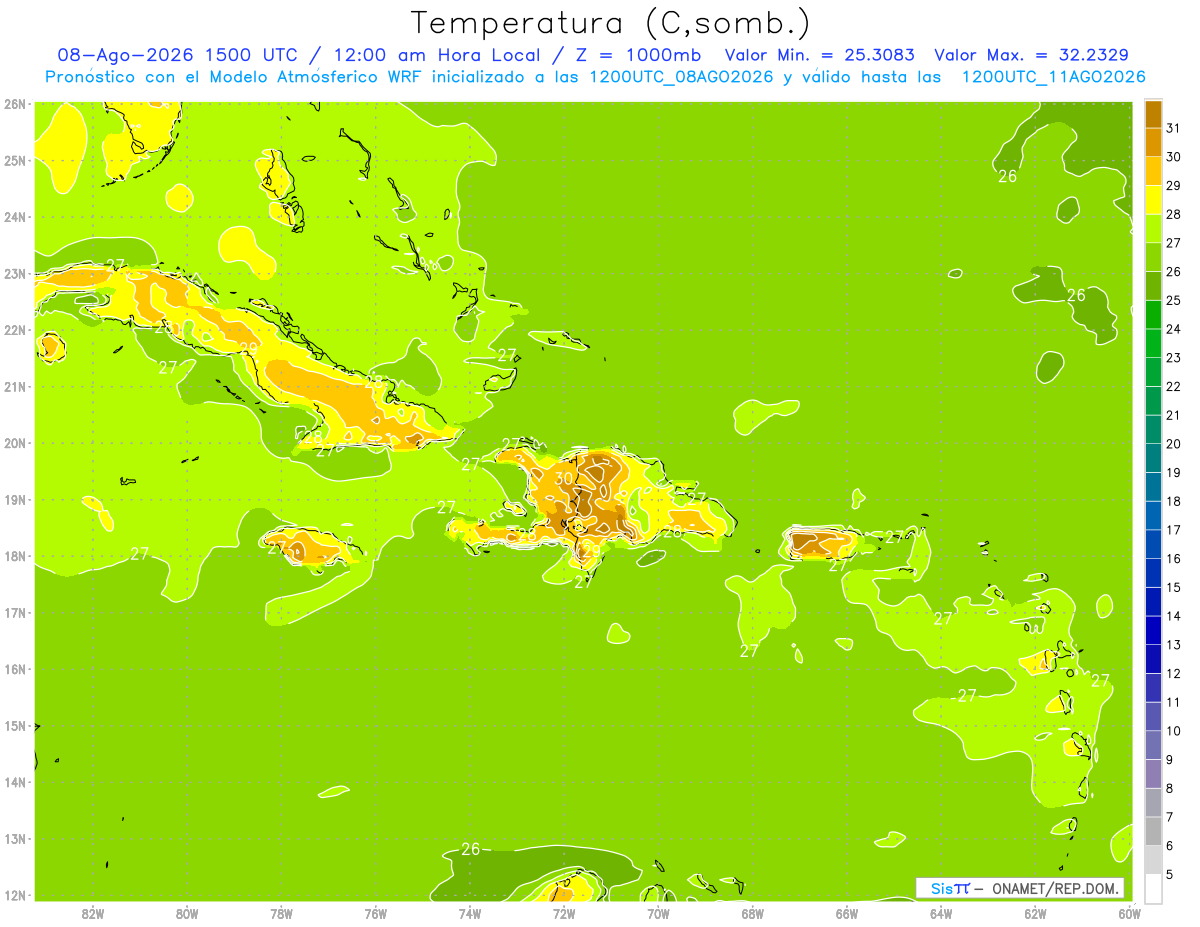This screenshot has width=1200, height=927.
Task: Click the "ONAMET/REP.DOM." credit label
Action: [1057, 888]
